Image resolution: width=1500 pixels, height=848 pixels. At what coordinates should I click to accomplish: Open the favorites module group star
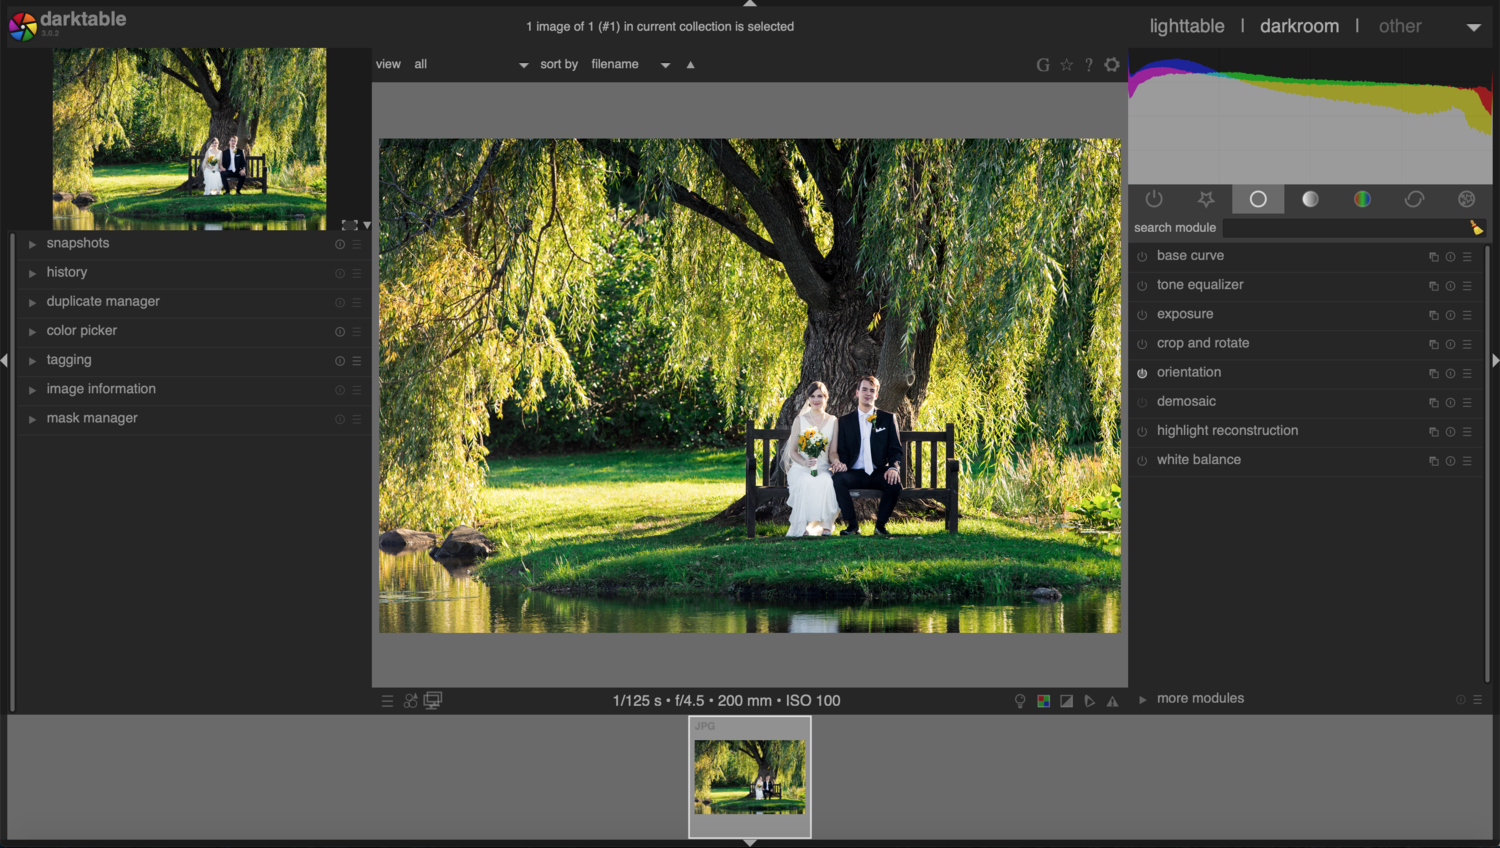[1206, 199]
